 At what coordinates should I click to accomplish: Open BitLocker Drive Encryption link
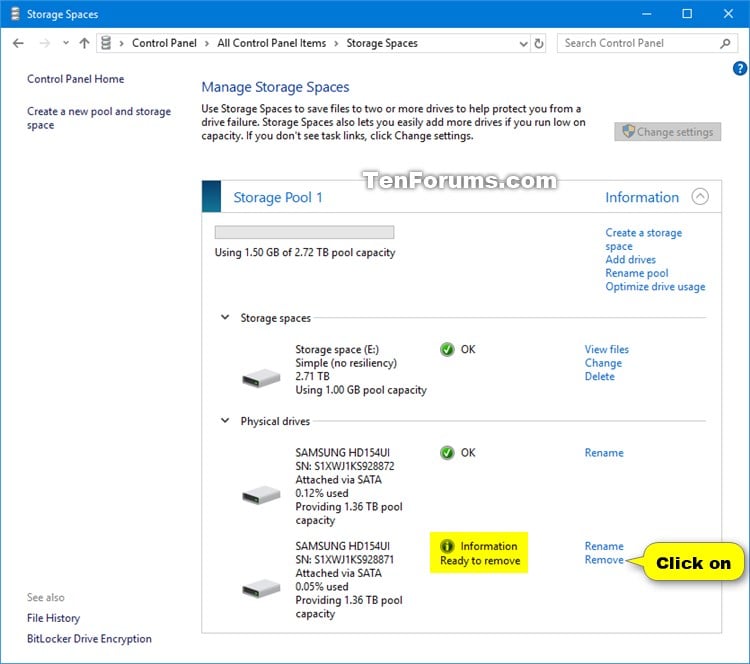89,639
